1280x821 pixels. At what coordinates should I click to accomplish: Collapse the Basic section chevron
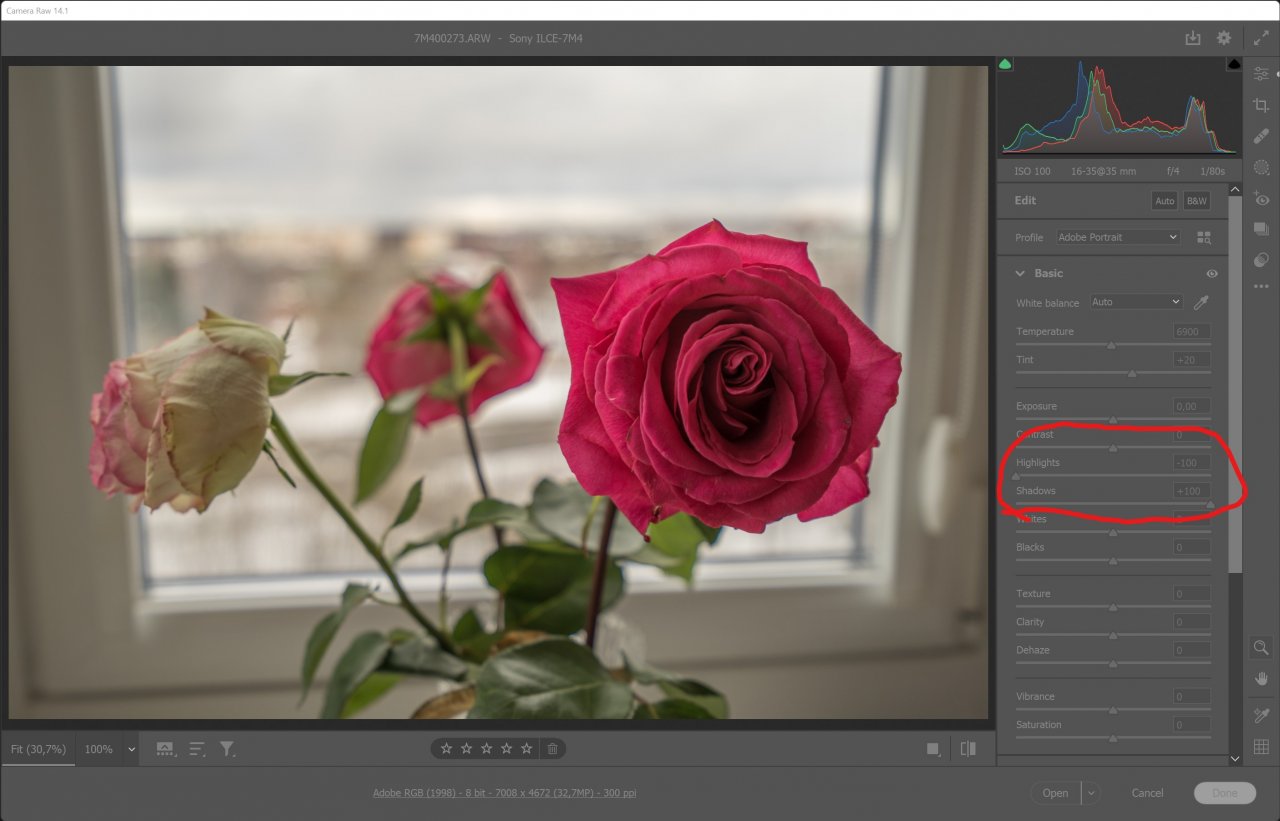point(1020,273)
